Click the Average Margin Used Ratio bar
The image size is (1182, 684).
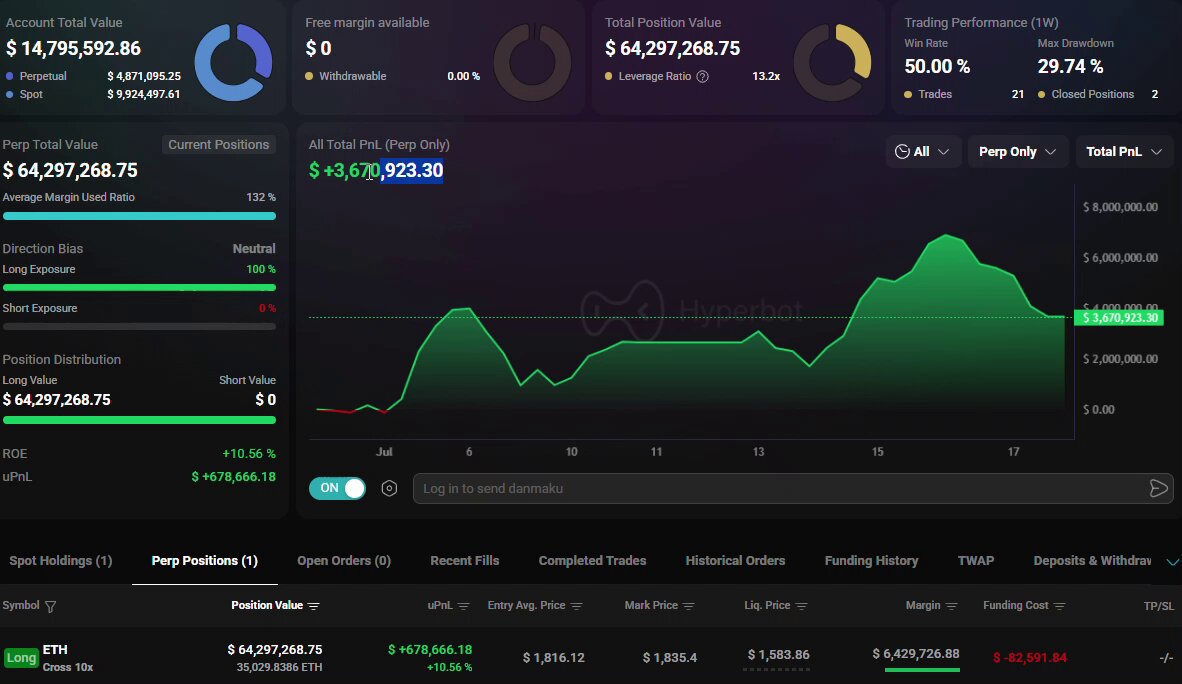tap(139, 216)
